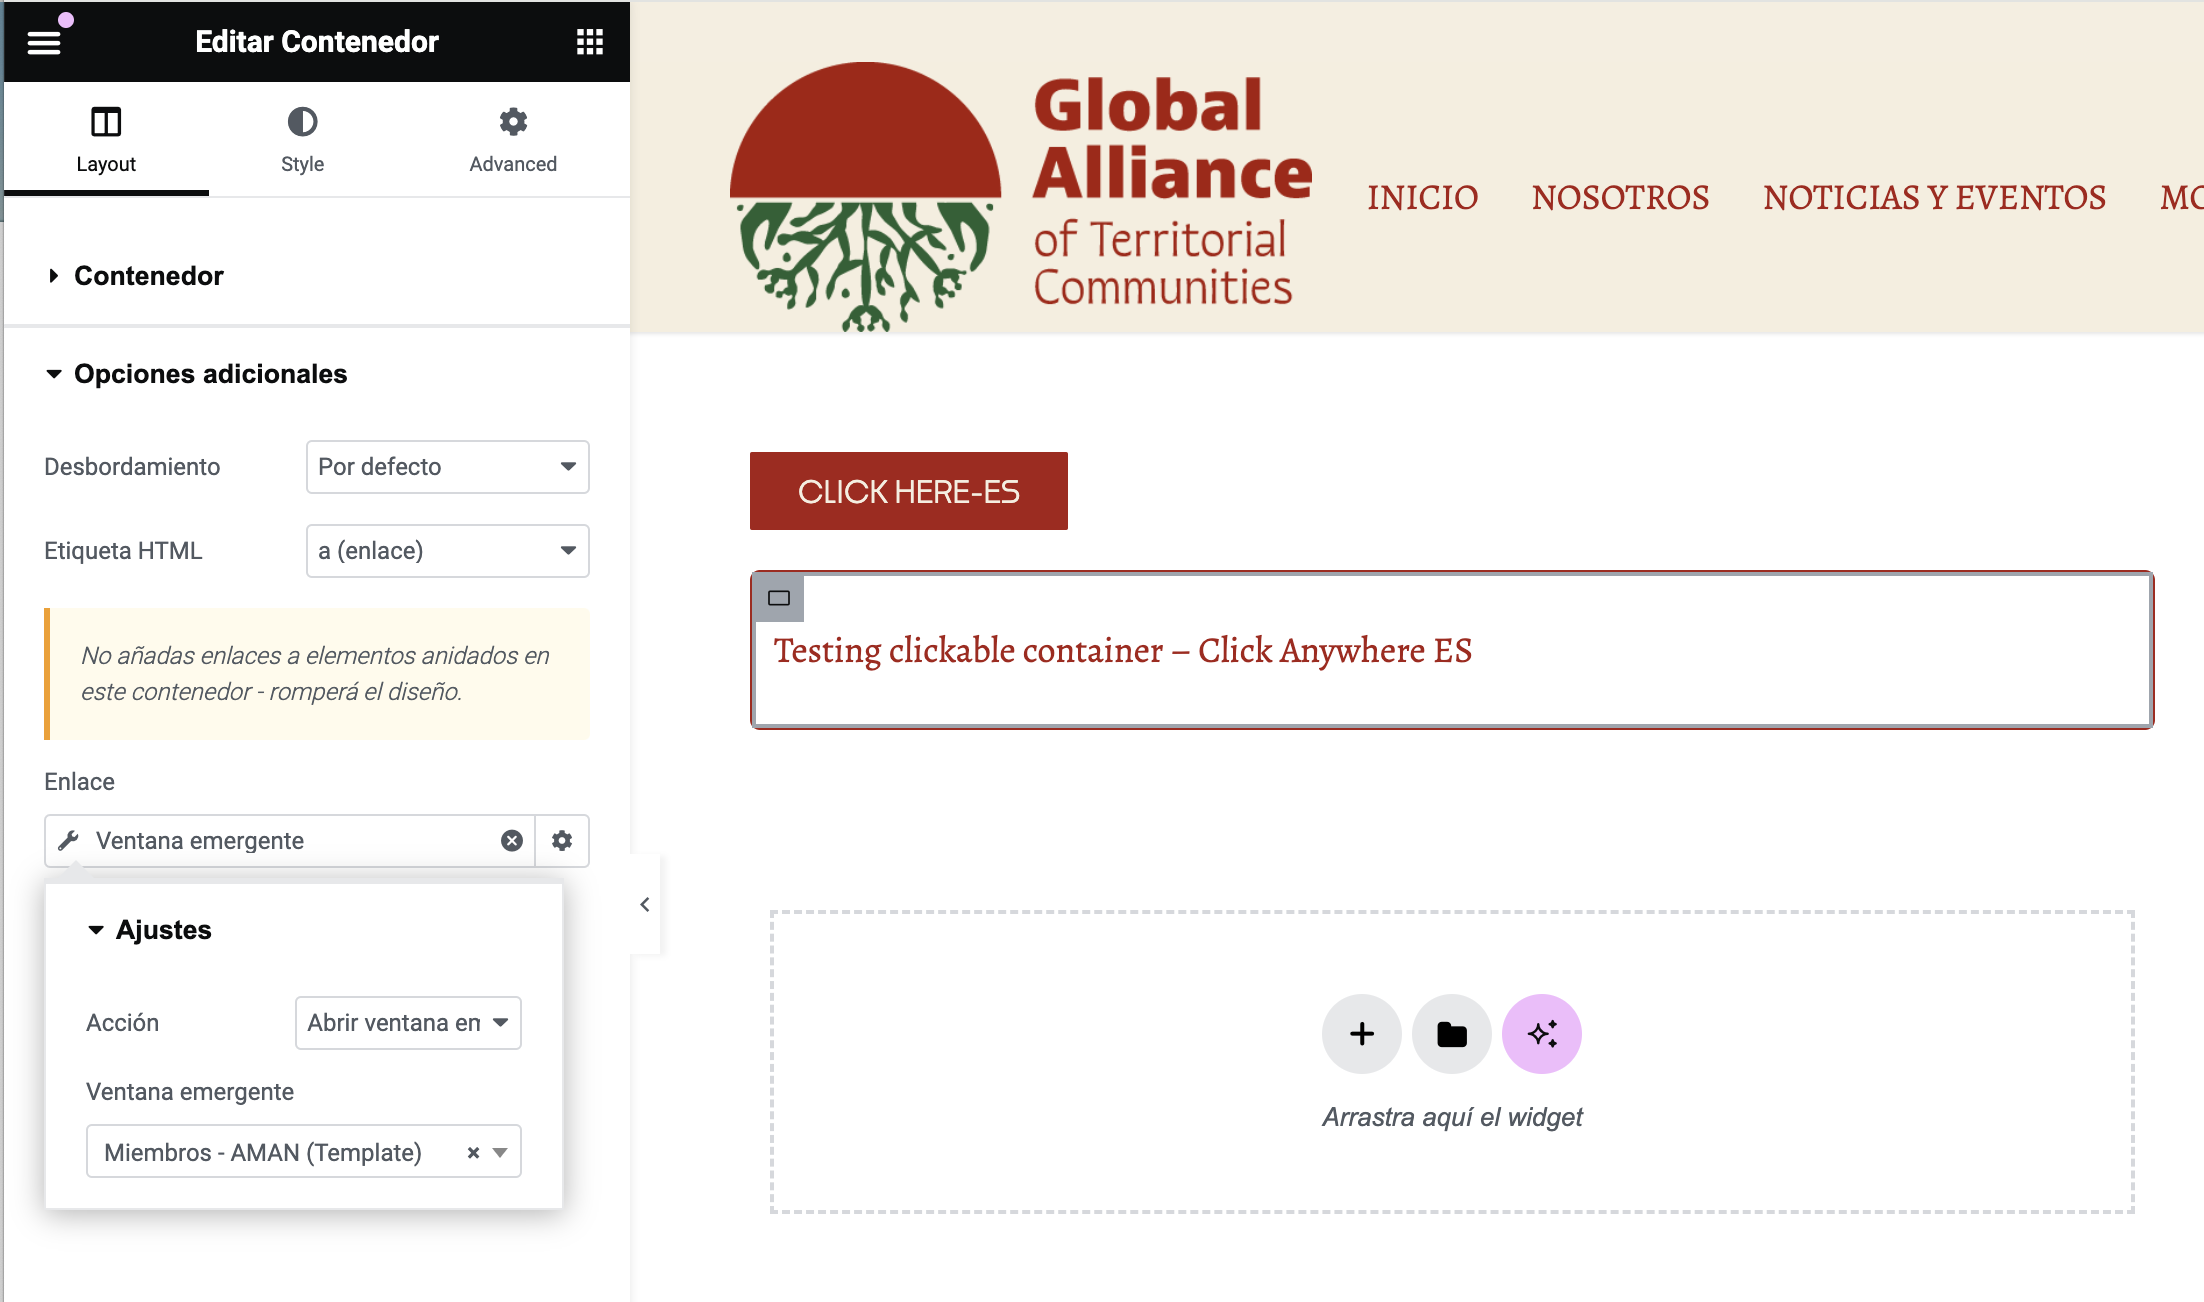Add a new container with plus
Image resolution: width=2204 pixels, height=1302 pixels.
point(1362,1034)
